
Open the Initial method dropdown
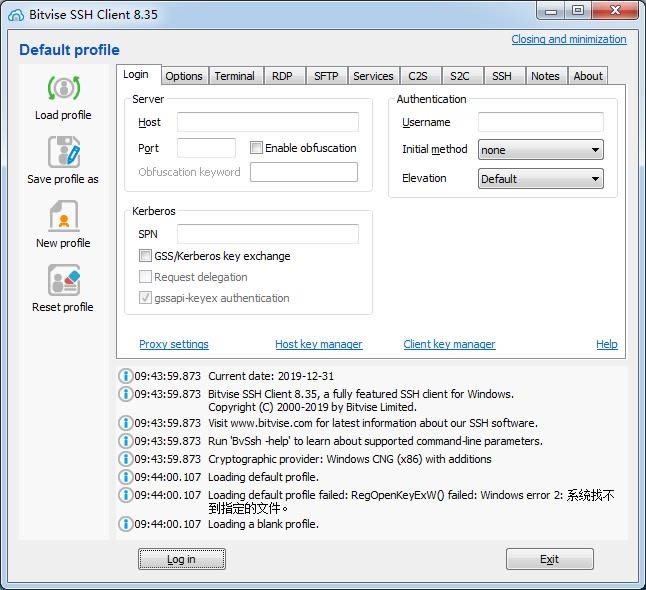click(x=541, y=150)
